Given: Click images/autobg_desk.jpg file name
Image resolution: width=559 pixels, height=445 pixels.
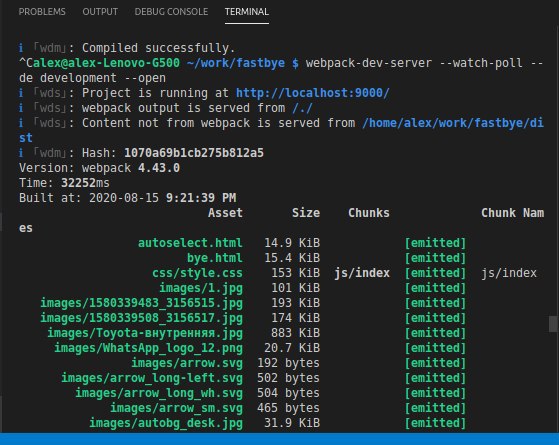Looking at the screenshot, I should coord(166,423).
